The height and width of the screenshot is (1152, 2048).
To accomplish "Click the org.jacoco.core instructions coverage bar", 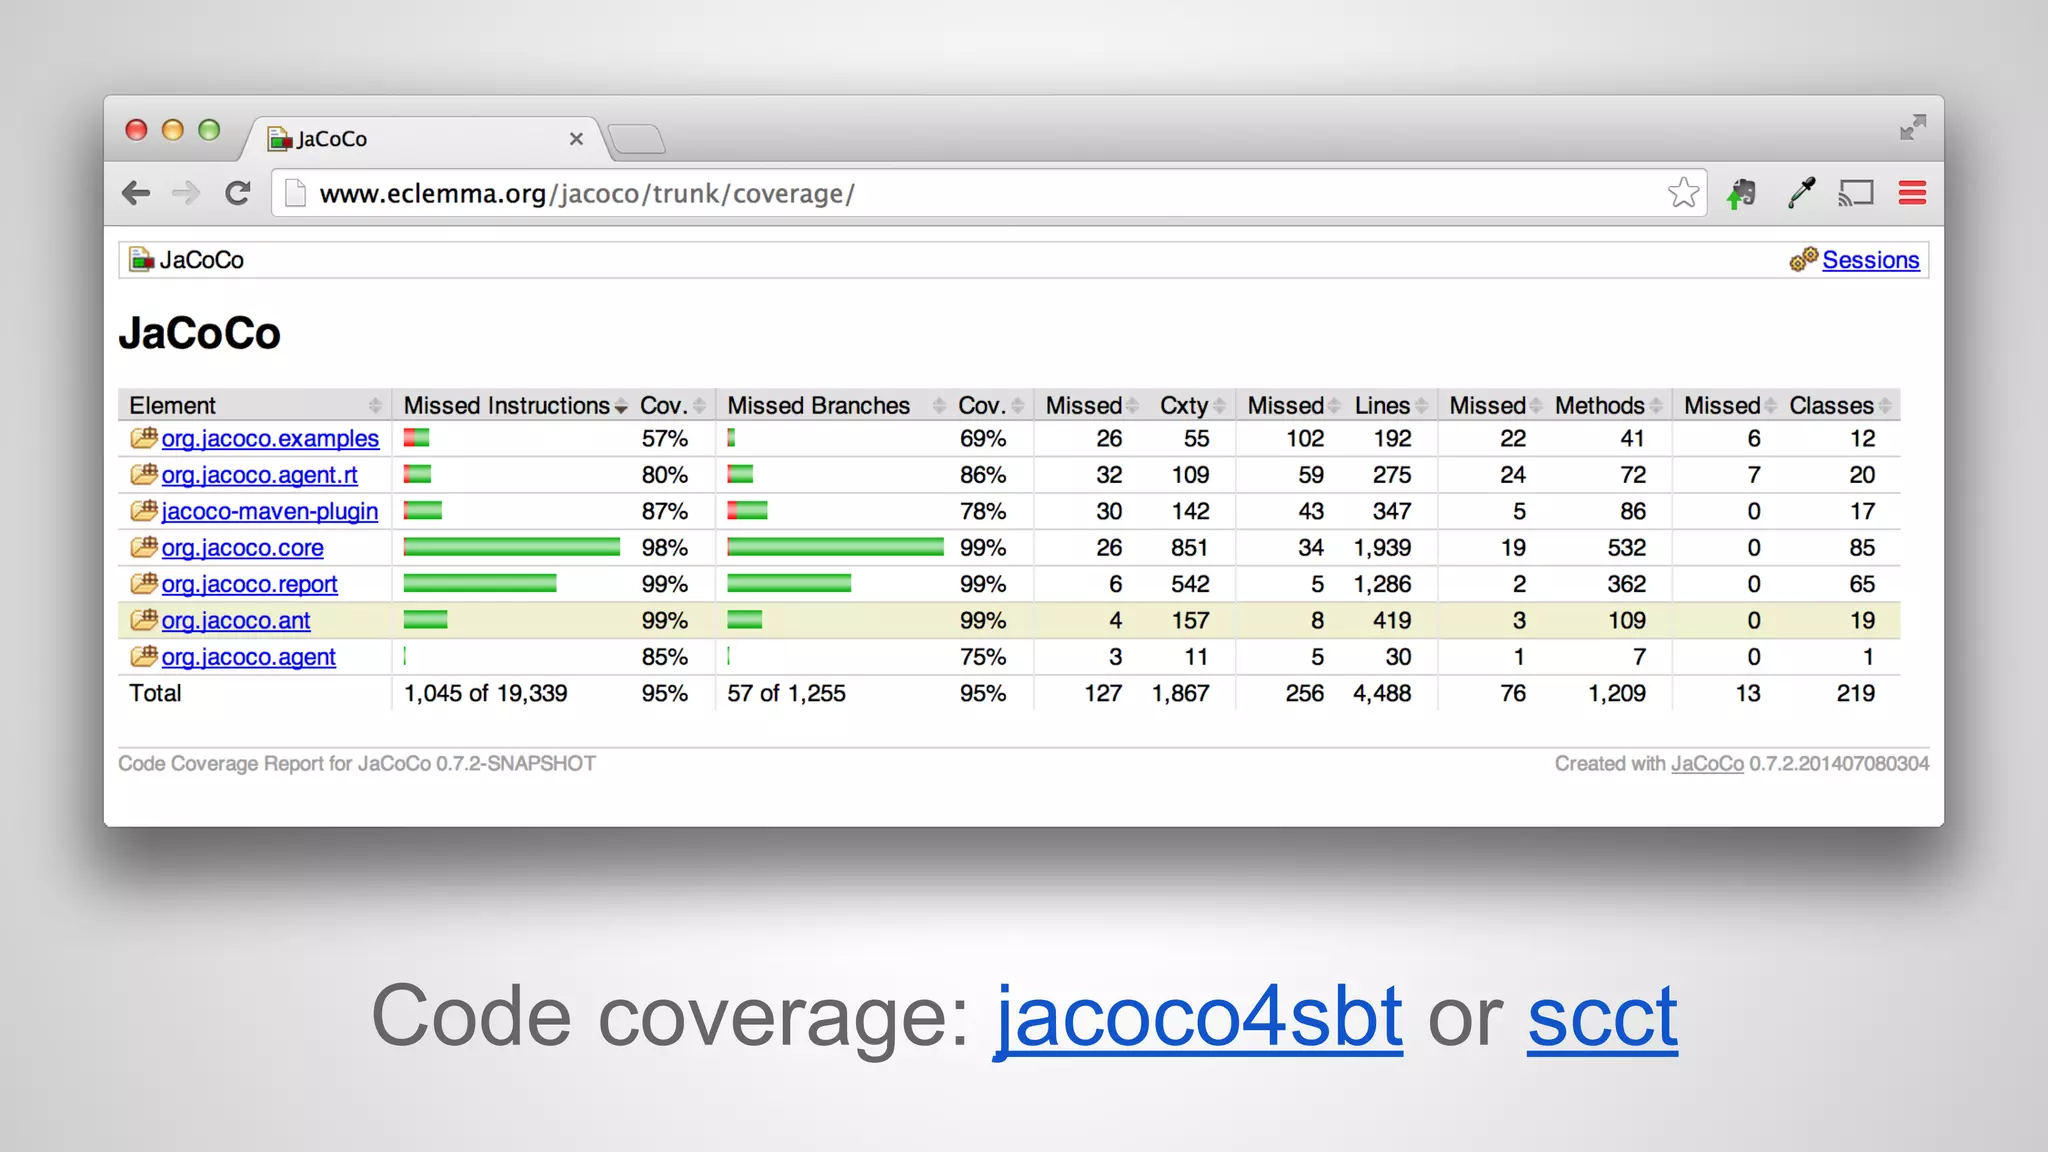I will point(511,547).
